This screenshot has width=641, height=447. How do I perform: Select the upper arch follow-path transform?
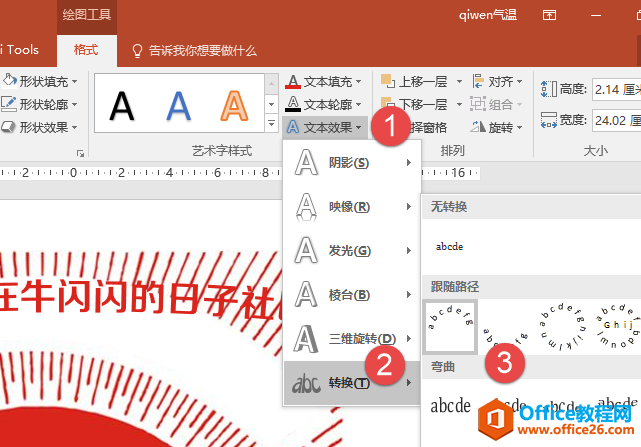coord(450,326)
